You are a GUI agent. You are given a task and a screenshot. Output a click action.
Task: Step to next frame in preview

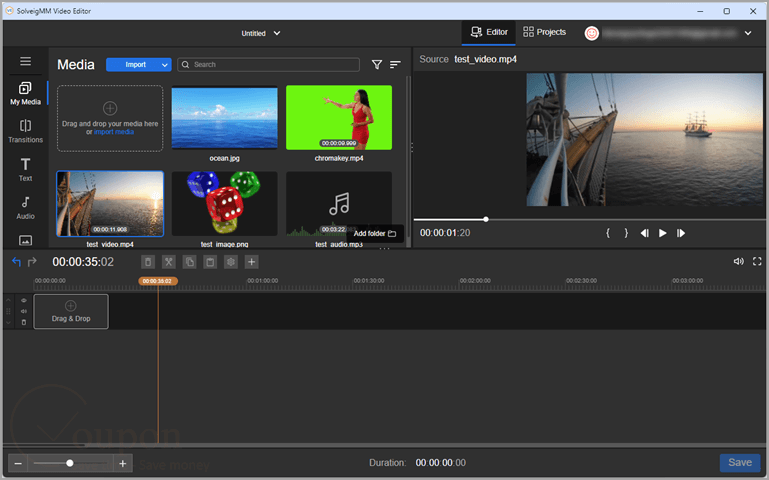pos(681,233)
